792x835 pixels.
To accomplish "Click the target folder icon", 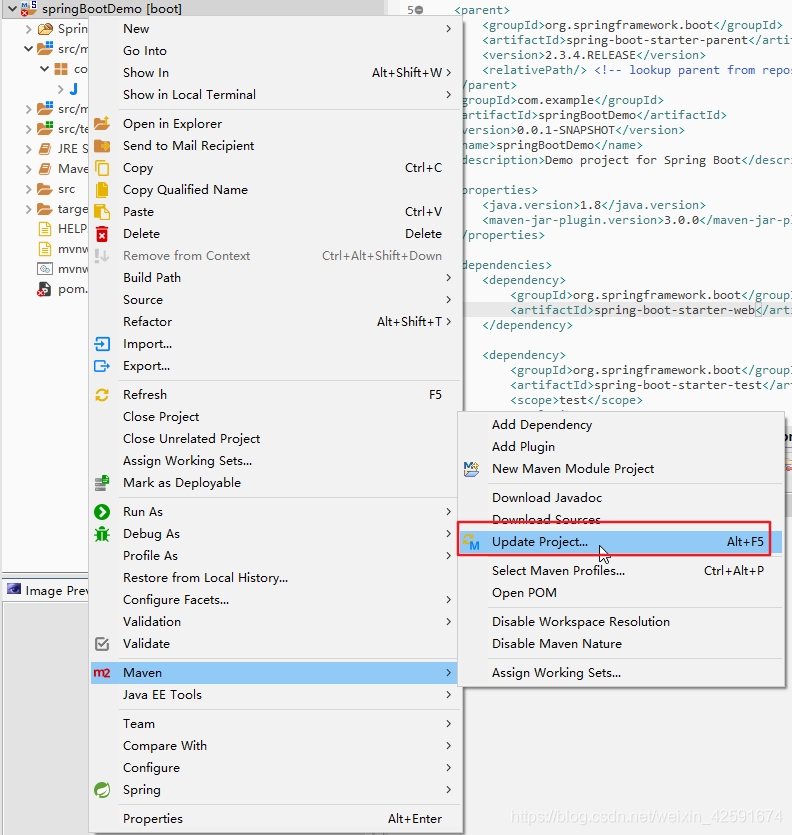I will [x=45, y=209].
